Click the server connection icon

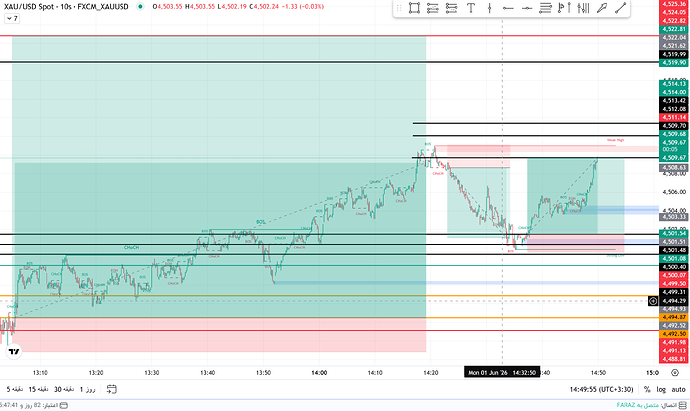point(683,405)
